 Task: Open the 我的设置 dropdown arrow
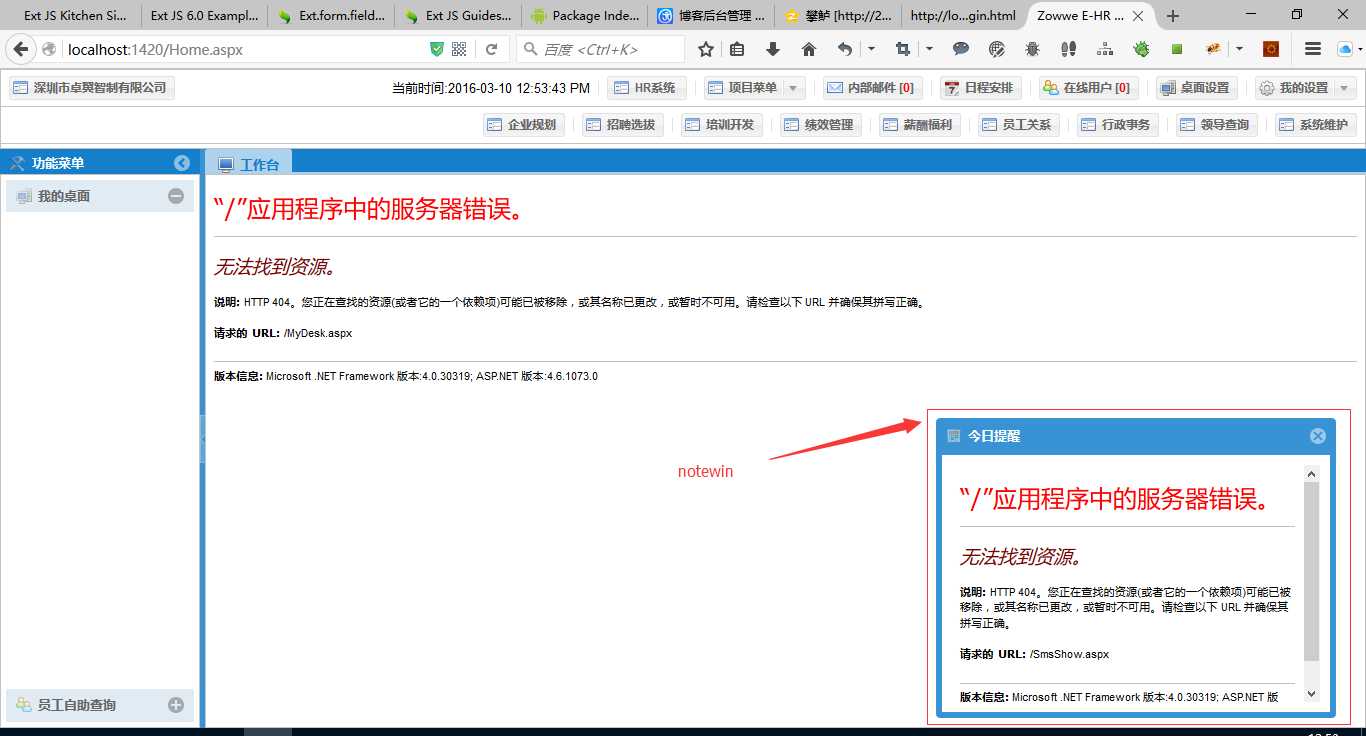[1345, 88]
